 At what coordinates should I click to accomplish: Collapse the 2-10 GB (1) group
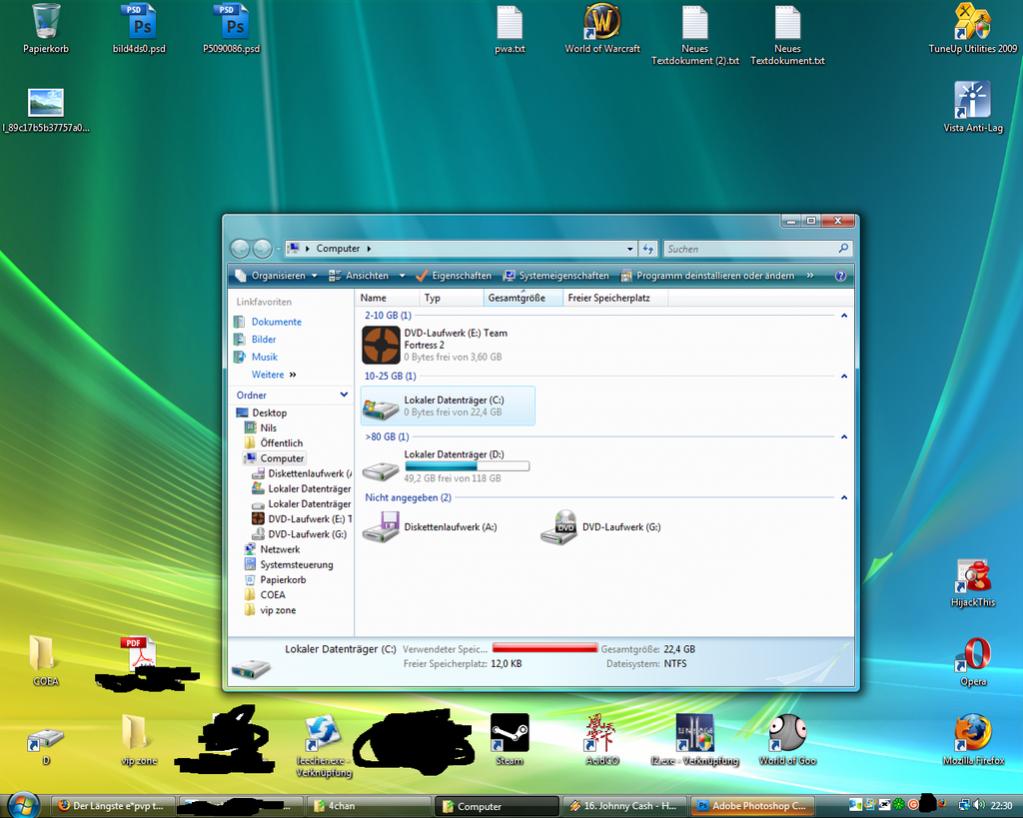pyautogui.click(x=844, y=316)
